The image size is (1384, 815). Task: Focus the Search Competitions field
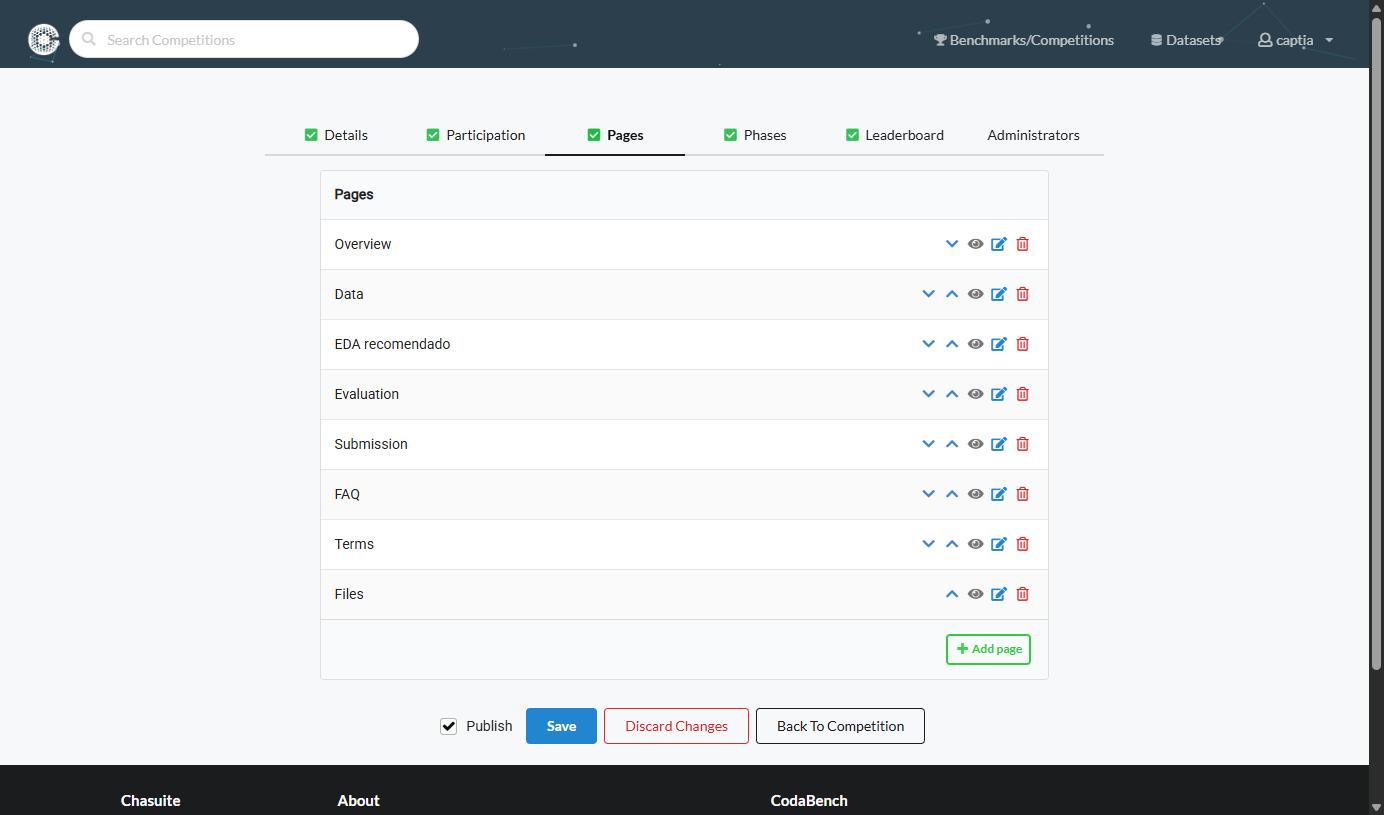coord(244,39)
